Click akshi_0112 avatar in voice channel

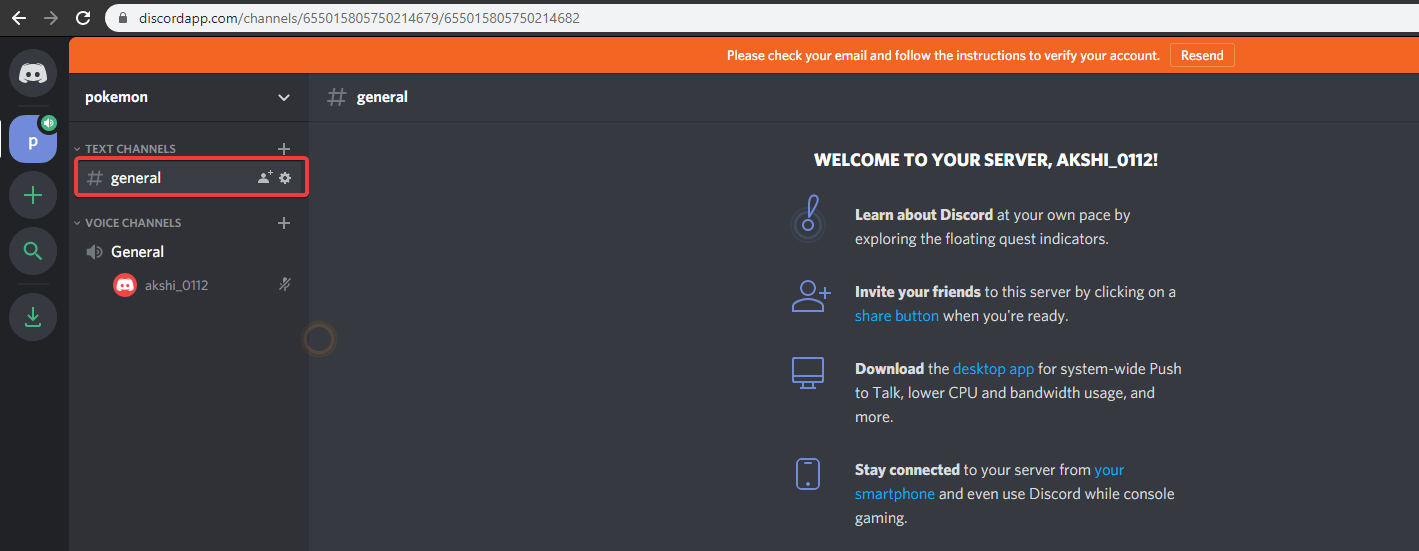point(125,285)
